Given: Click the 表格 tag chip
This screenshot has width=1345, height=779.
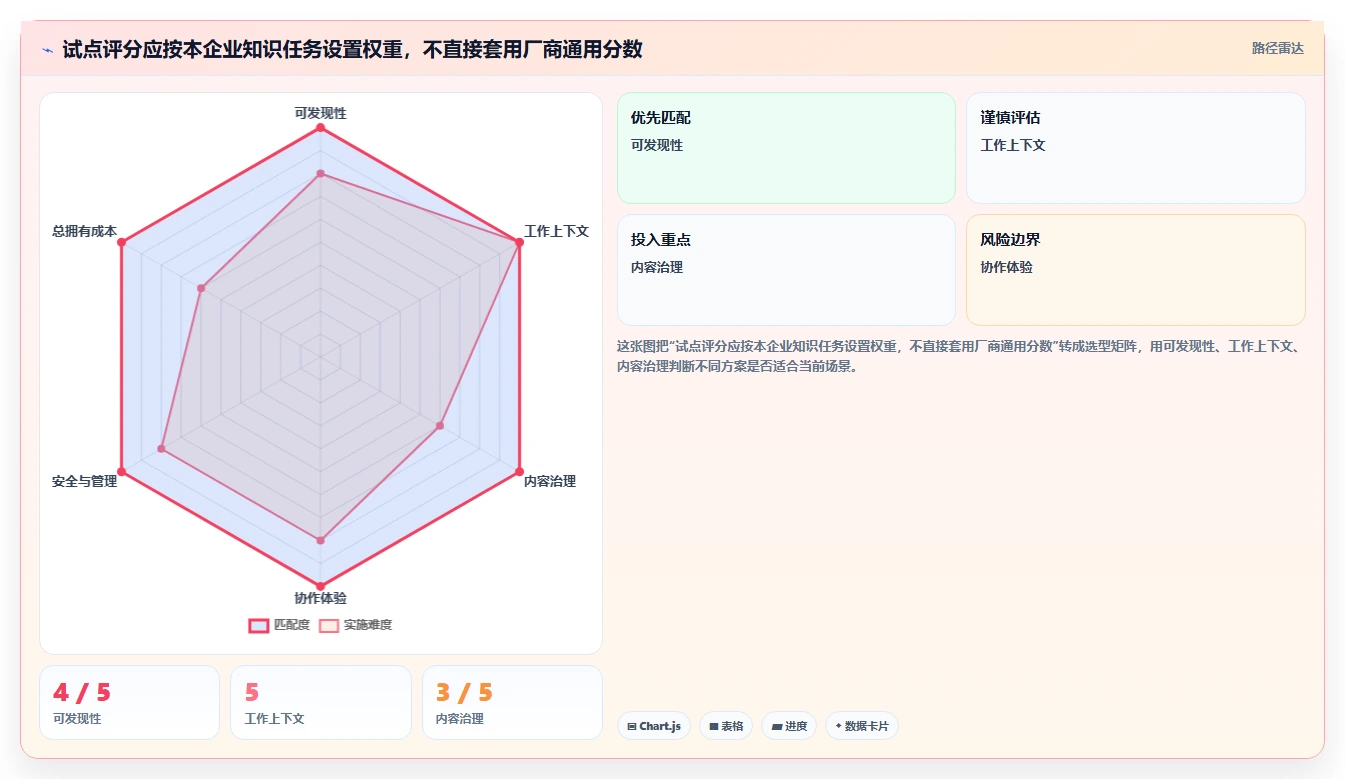Looking at the screenshot, I should (726, 726).
